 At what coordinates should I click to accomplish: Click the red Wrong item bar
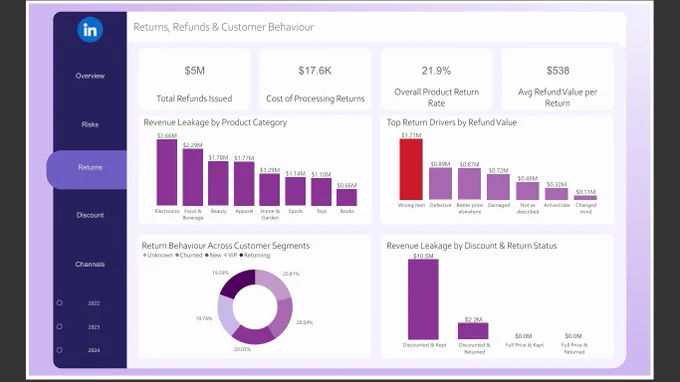pos(411,169)
